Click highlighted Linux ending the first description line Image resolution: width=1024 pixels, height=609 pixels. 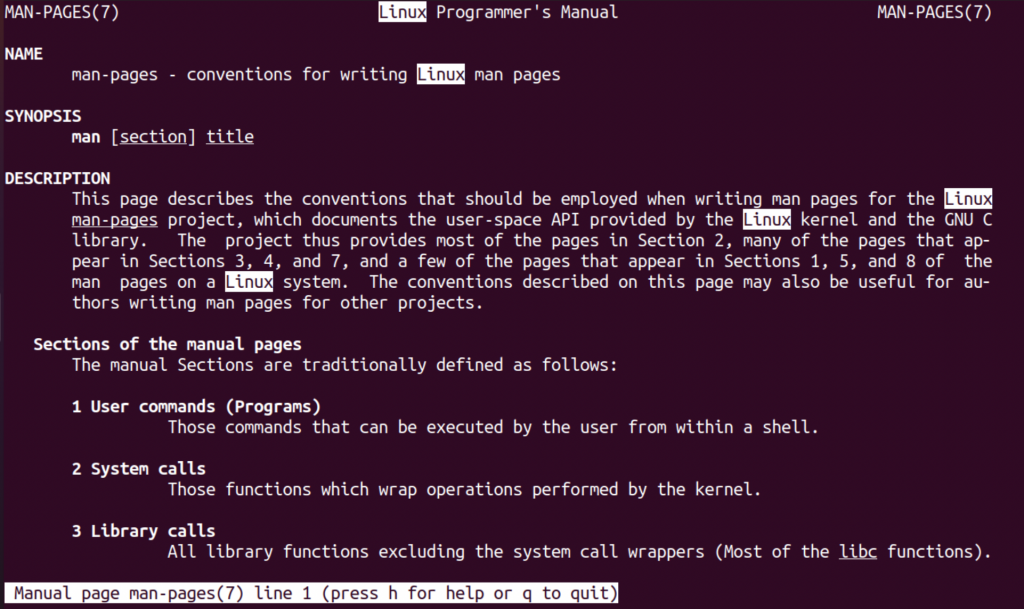click(x=968, y=198)
